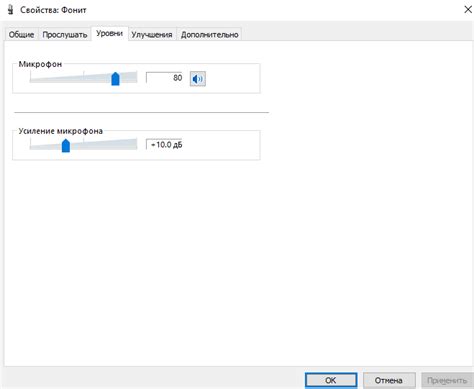Go to the Улучшения tab
The width and height of the screenshot is (474, 389).
(x=152, y=34)
